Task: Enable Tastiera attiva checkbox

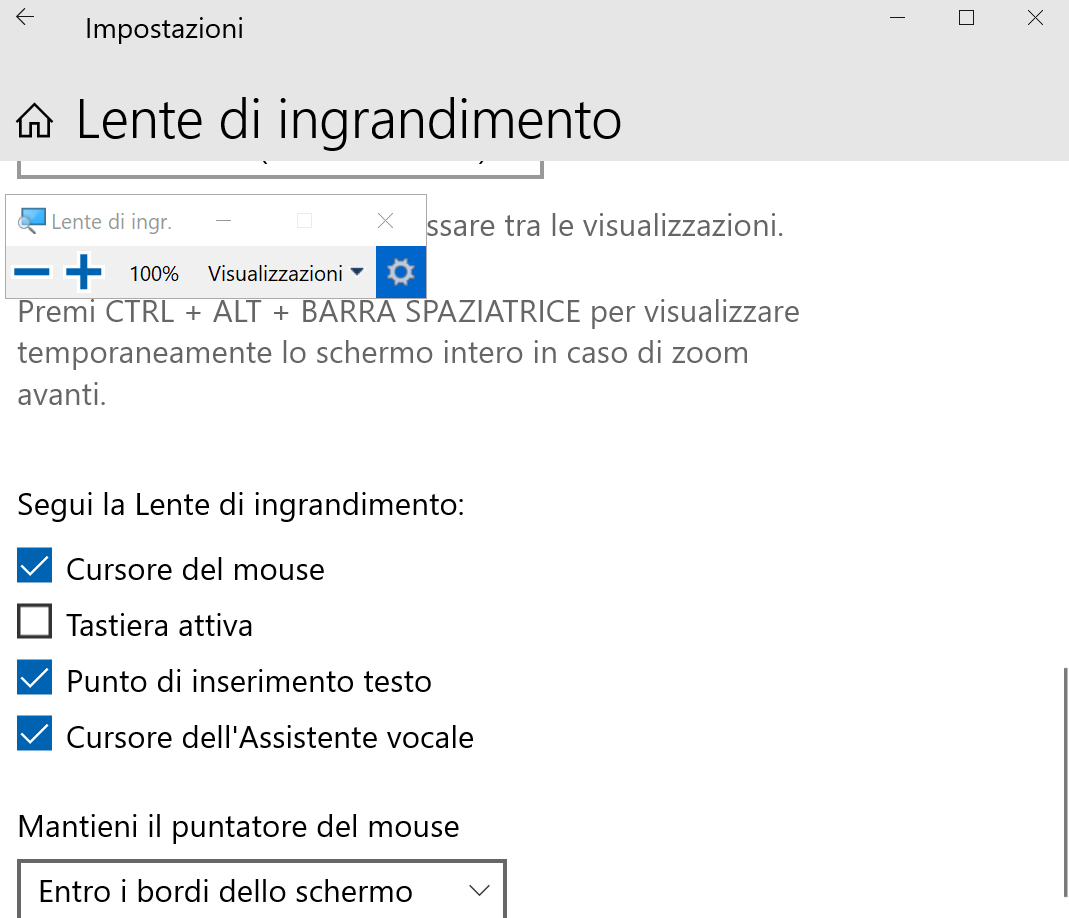Action: coord(34,622)
